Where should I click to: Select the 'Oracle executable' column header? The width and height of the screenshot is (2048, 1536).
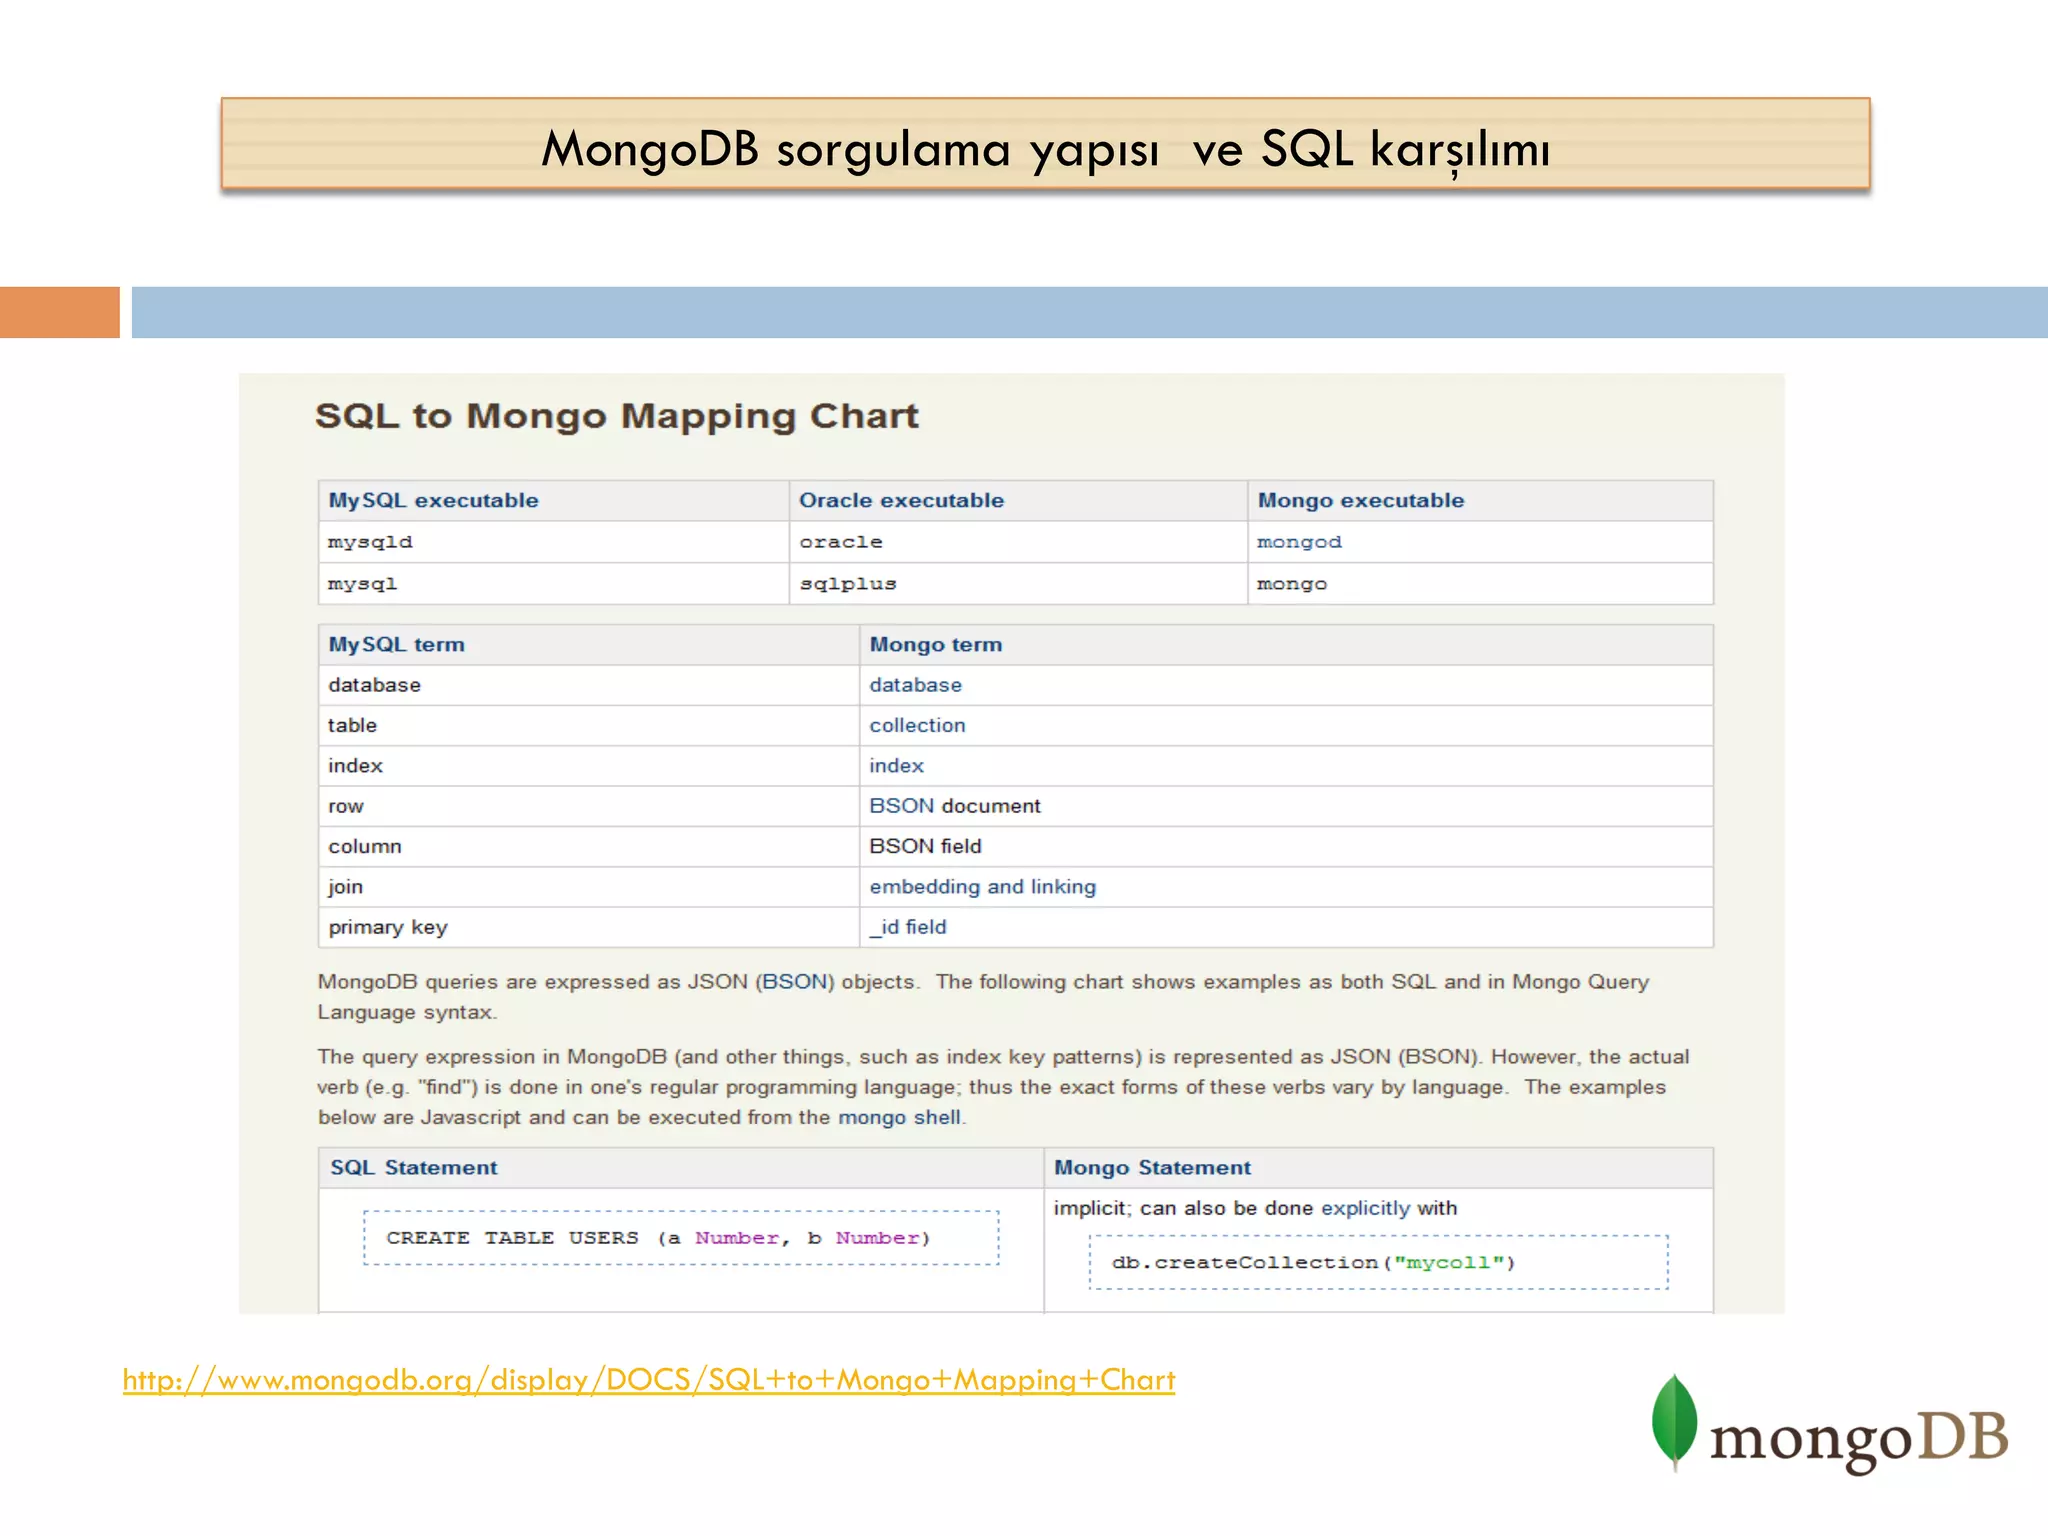click(1018, 500)
